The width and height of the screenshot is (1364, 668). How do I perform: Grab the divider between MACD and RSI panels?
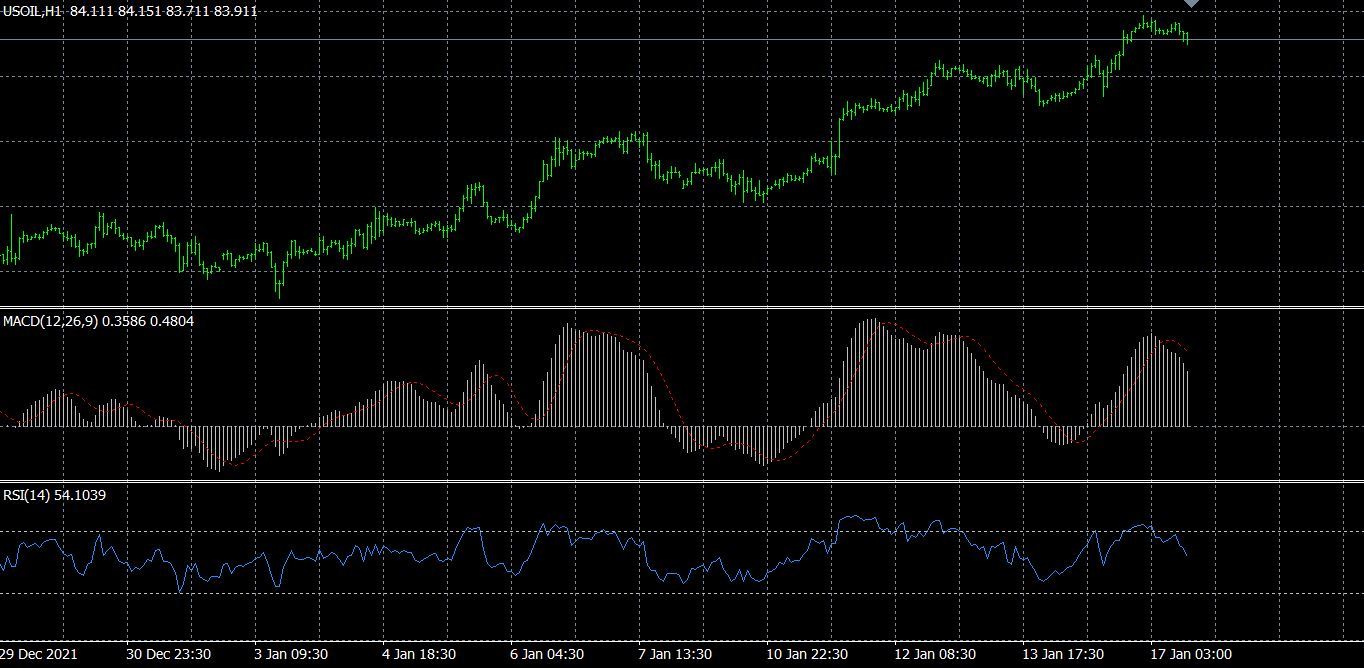(x=680, y=482)
